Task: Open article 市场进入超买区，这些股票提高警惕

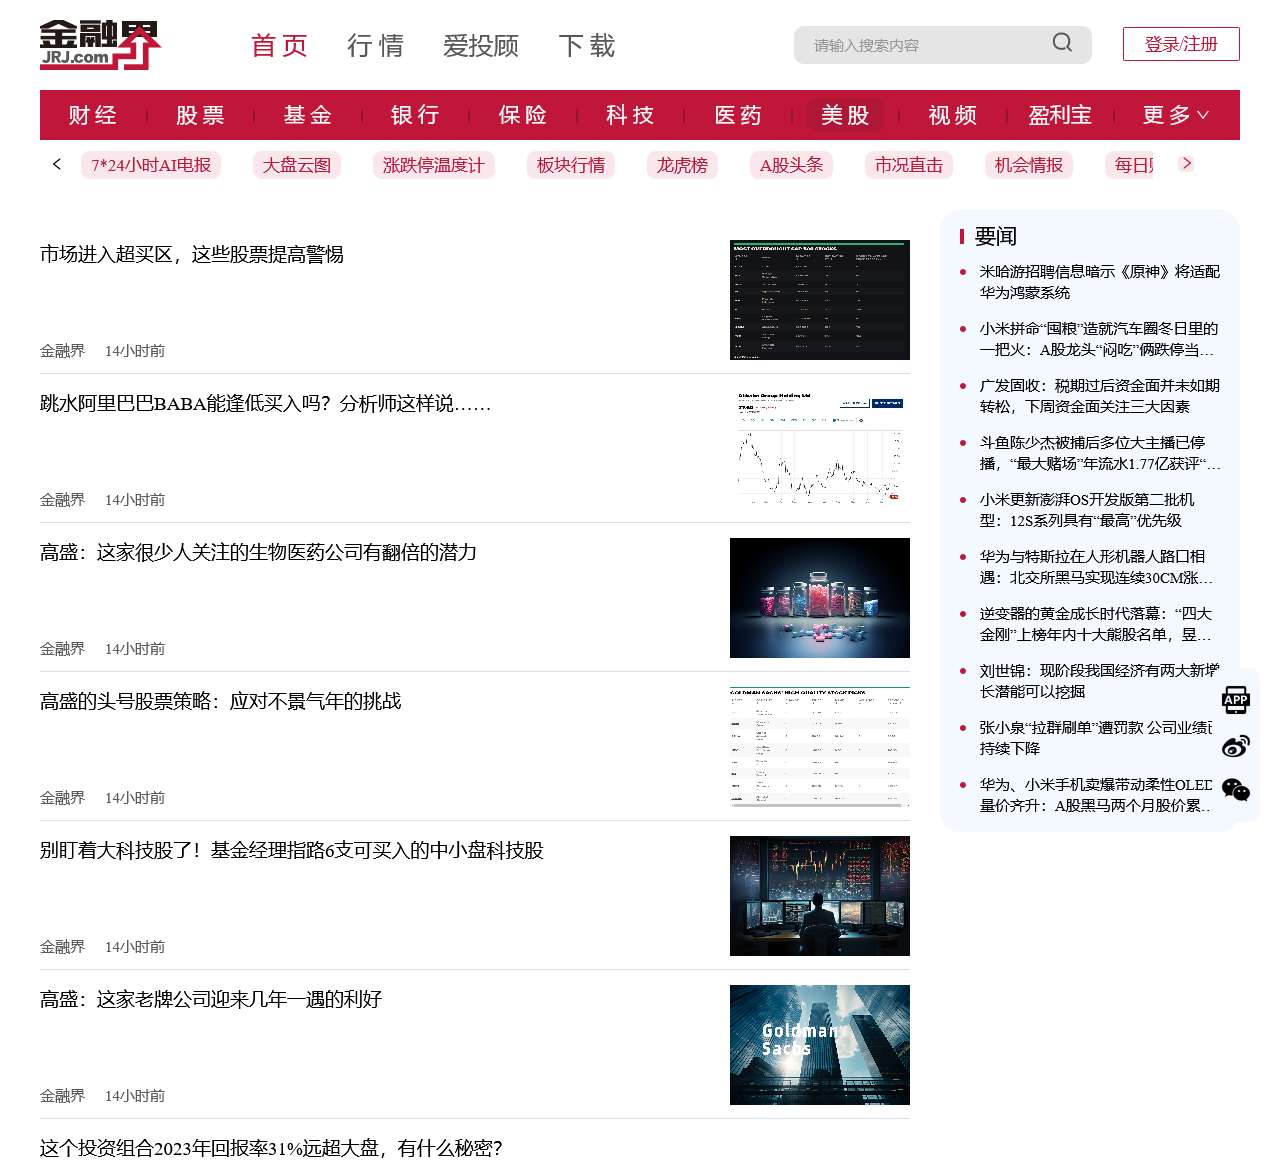Action: tap(192, 255)
